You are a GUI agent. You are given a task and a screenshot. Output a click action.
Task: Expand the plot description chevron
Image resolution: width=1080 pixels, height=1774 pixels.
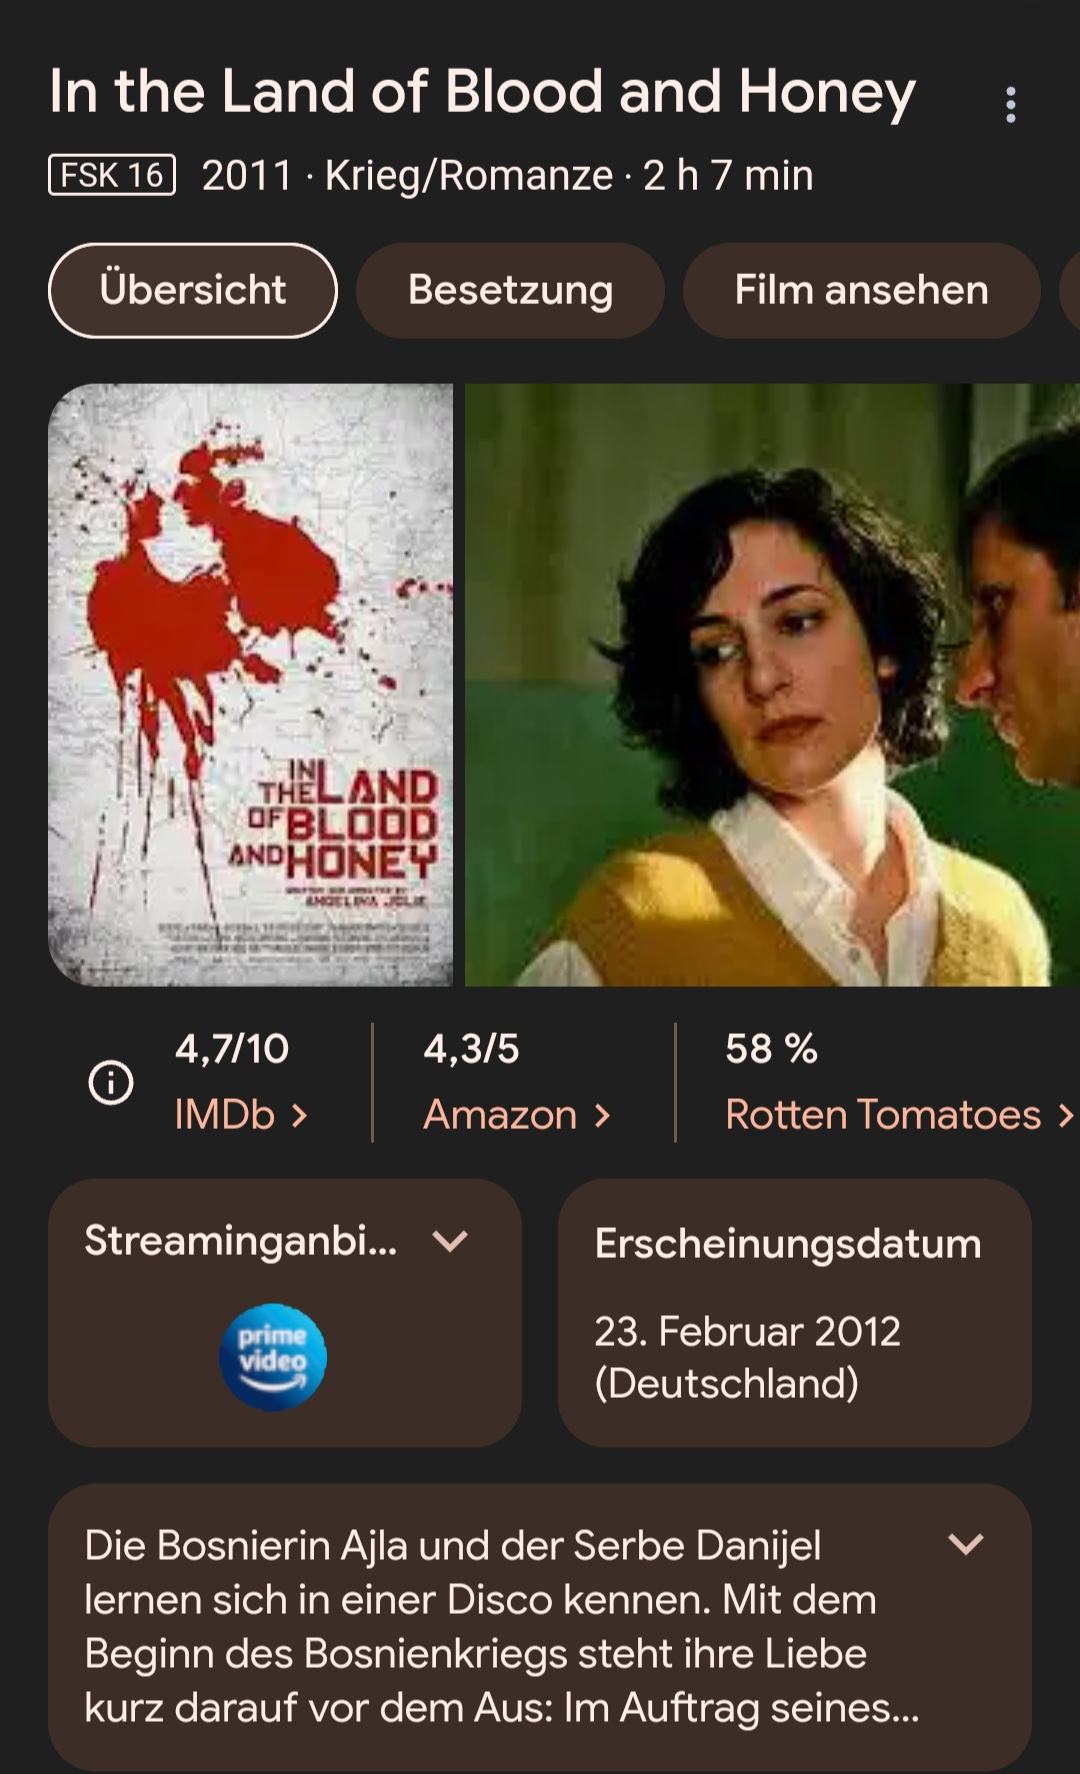[x=966, y=1544]
